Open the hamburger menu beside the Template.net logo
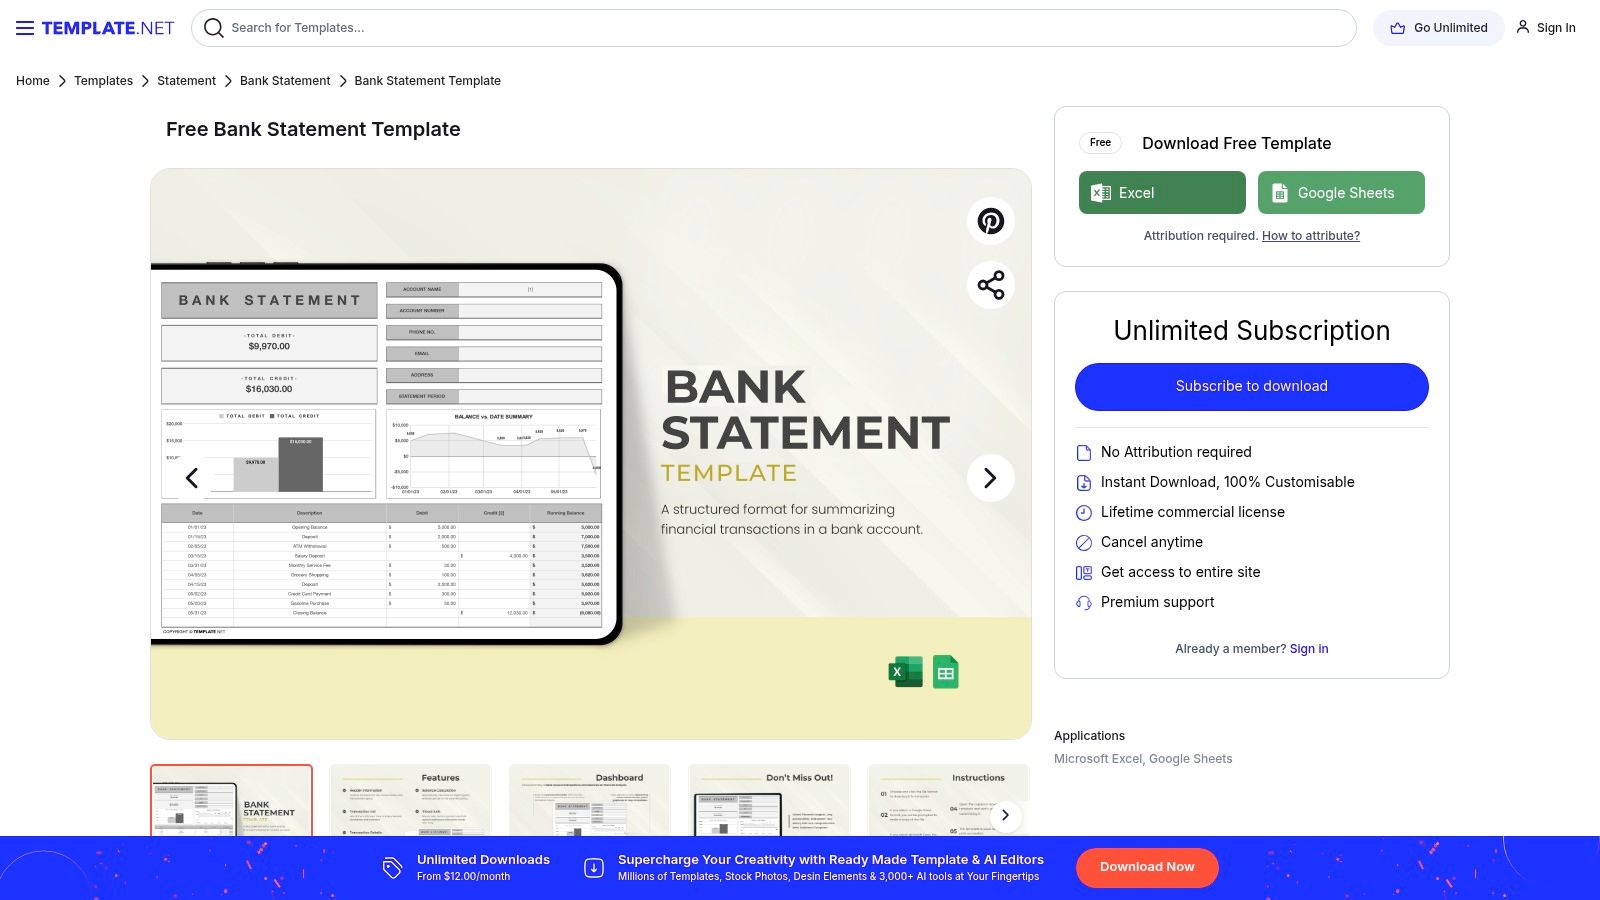The height and width of the screenshot is (900, 1600). [x=25, y=28]
